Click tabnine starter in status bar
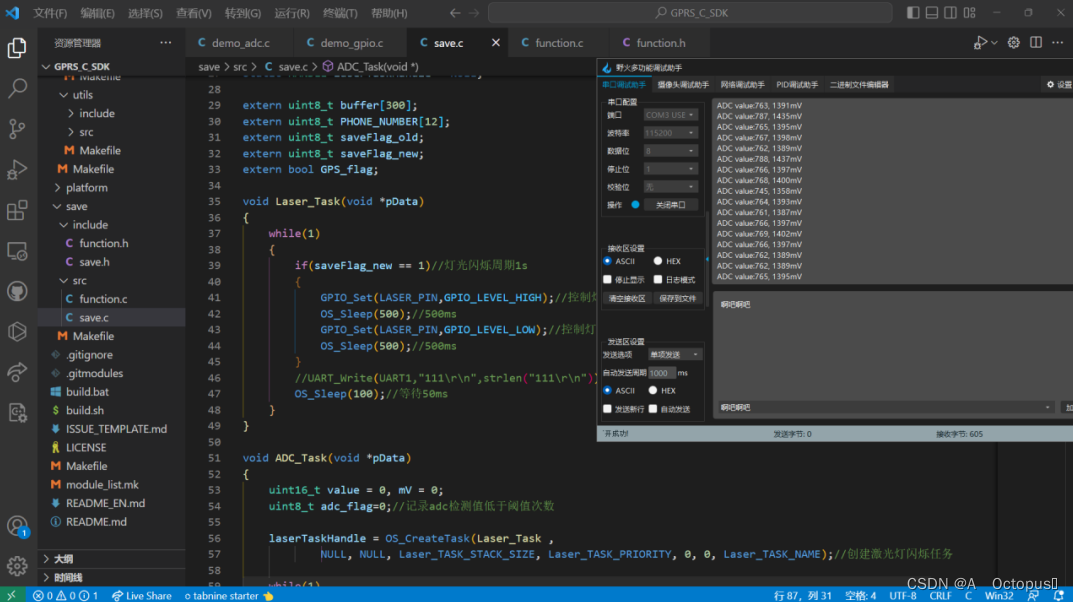This screenshot has height=602, width=1073. (x=229, y=595)
